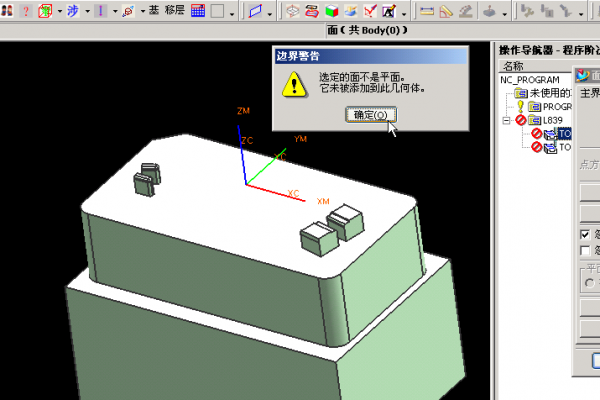This screenshot has width=600, height=400.
Task: Click 确定(O) in the 边界警告 dialog
Action: coord(370,115)
